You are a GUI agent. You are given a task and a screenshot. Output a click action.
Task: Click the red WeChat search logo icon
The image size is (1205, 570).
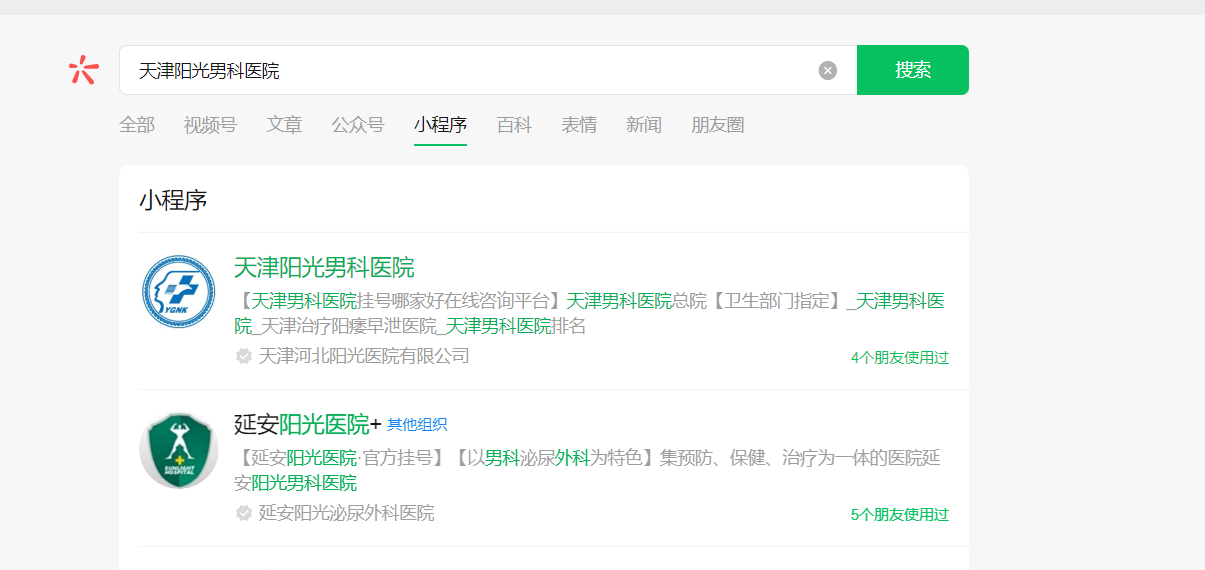pos(84,69)
